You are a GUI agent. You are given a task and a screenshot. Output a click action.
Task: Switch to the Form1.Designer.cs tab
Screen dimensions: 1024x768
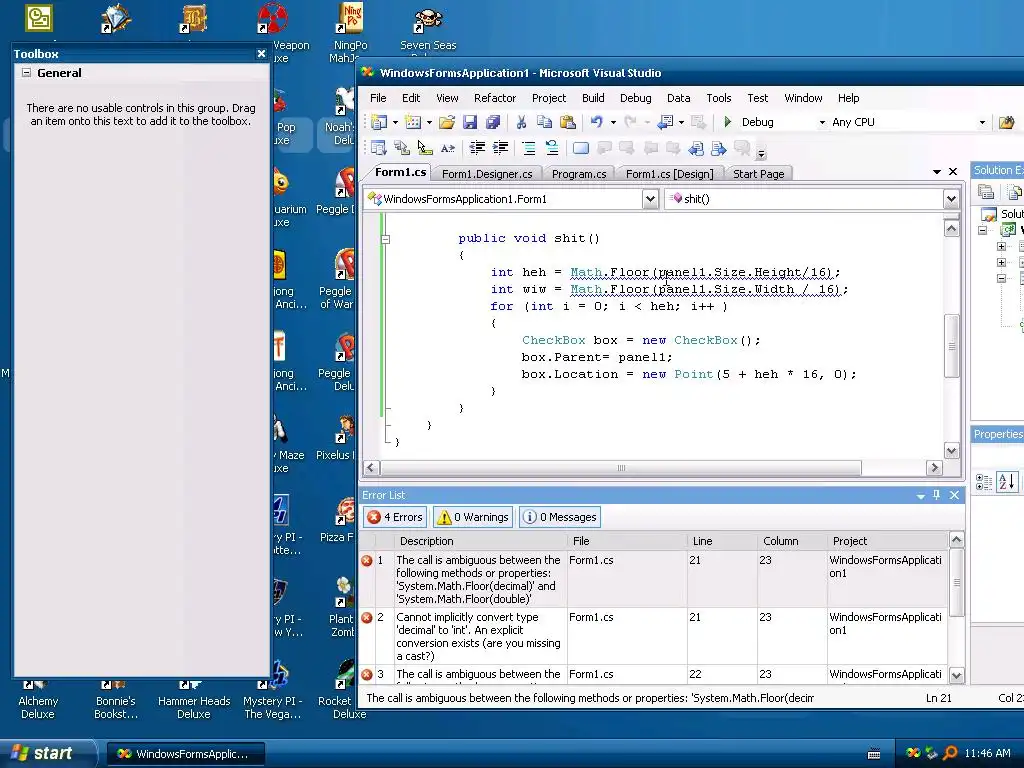487,174
